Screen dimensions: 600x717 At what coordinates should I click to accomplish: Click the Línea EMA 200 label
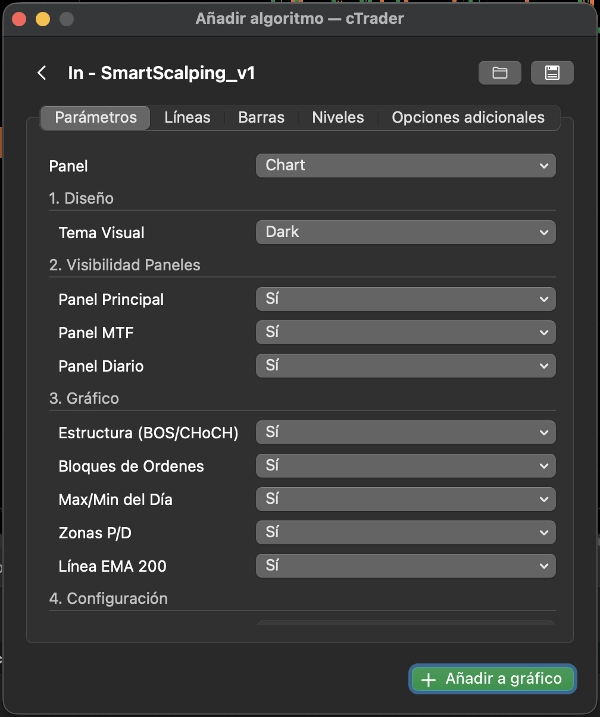pyautogui.click(x=112, y=567)
